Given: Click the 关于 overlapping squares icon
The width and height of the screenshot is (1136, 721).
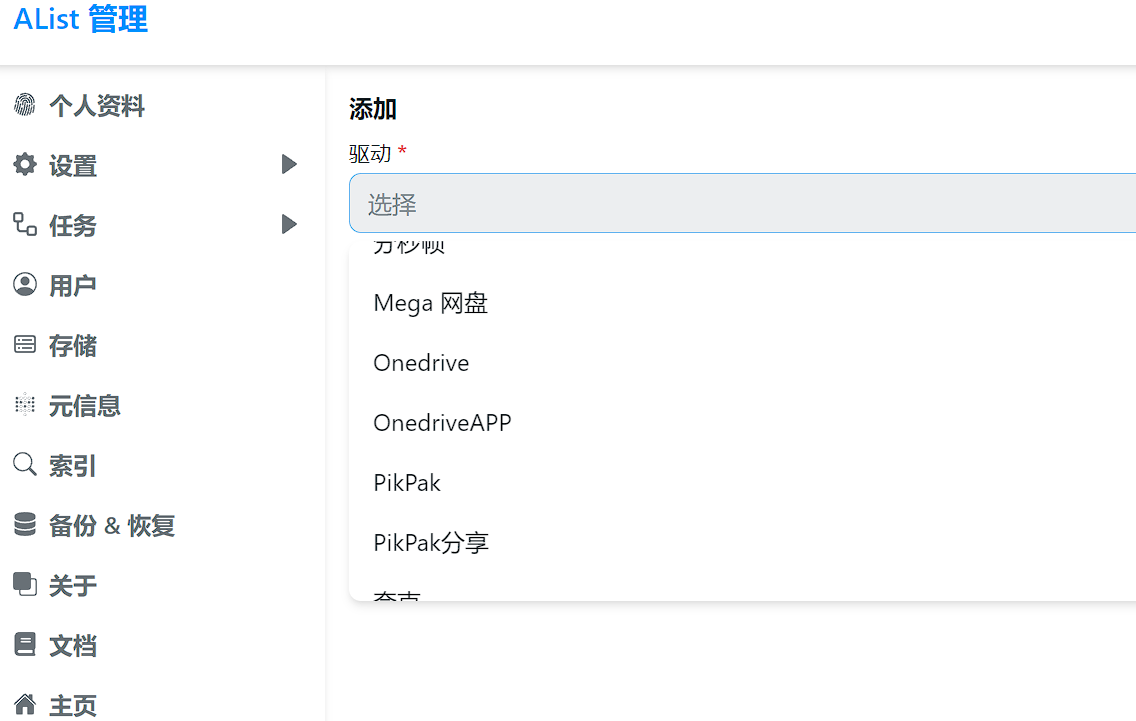Looking at the screenshot, I should pyautogui.click(x=24, y=584).
